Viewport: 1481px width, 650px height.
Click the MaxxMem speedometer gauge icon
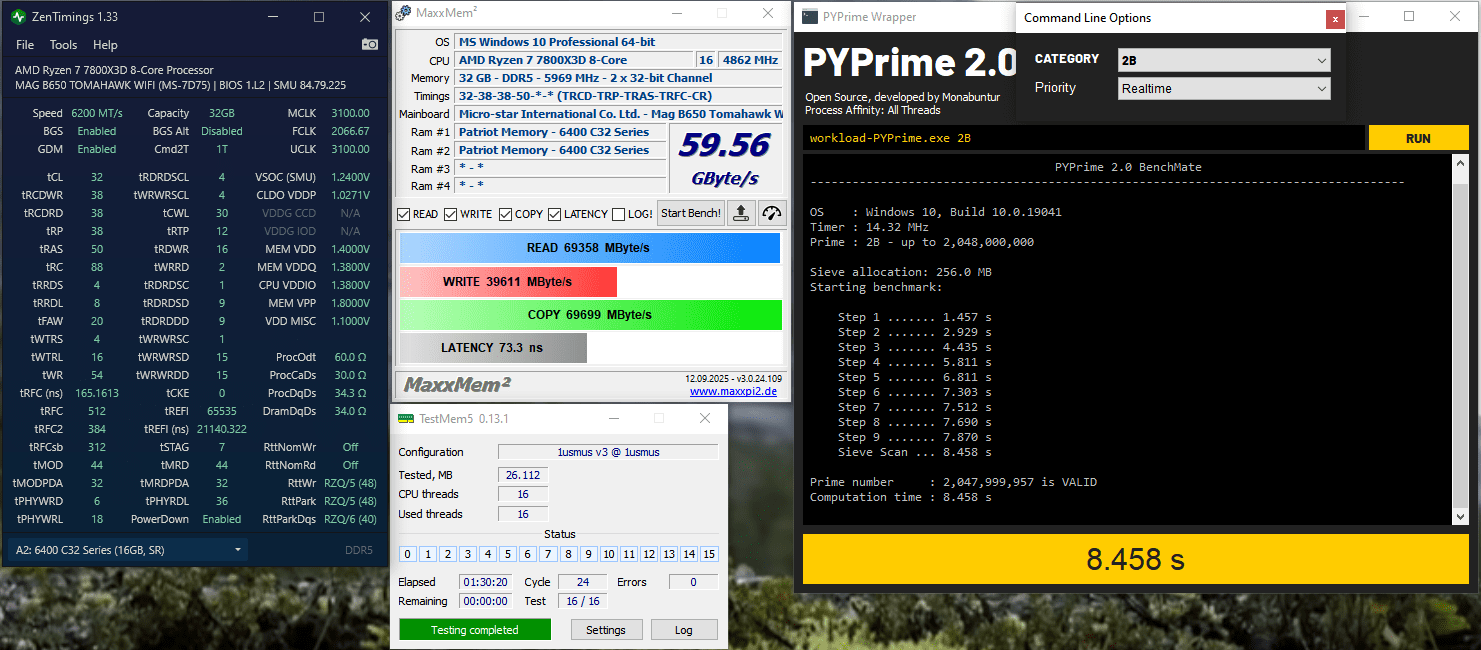pyautogui.click(x=771, y=213)
